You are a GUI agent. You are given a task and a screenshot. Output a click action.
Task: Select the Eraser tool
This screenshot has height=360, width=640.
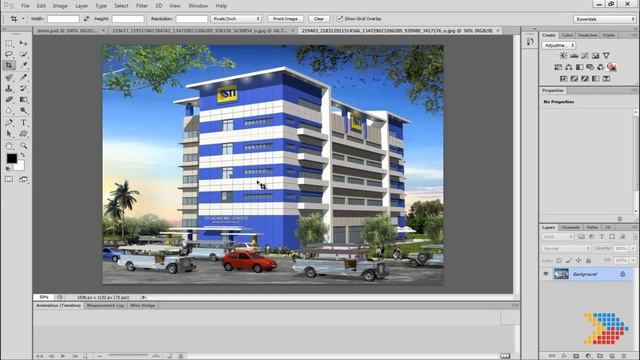9,99
